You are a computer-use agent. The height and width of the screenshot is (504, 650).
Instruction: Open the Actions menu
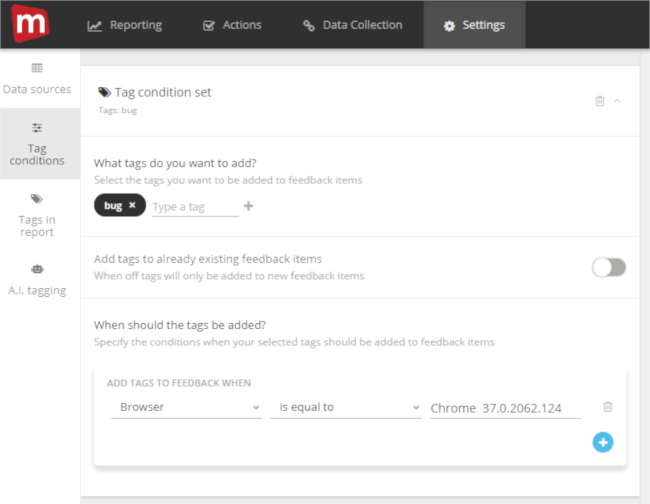coord(232,25)
